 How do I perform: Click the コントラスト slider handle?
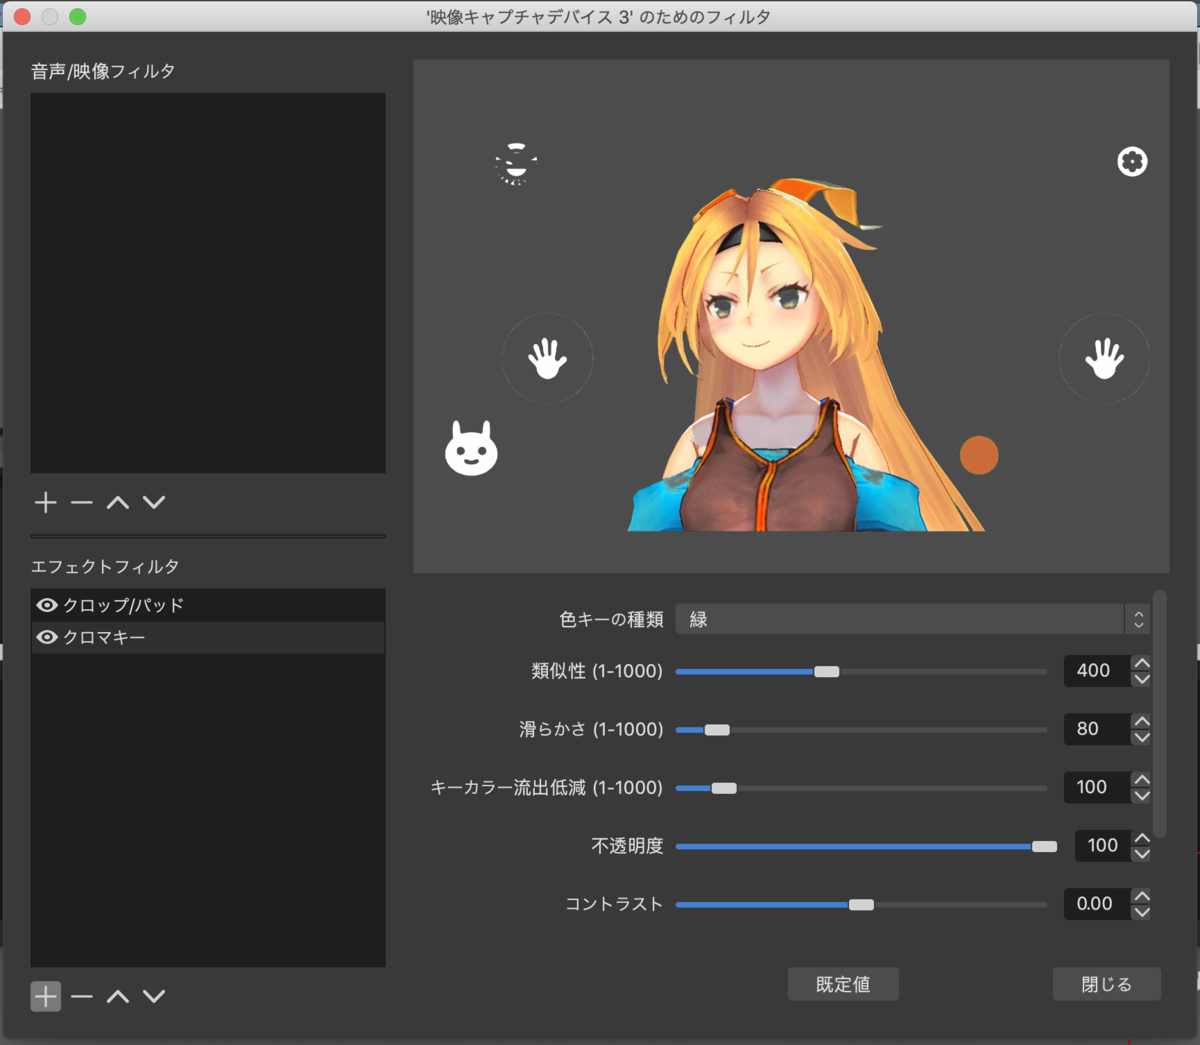pos(861,904)
